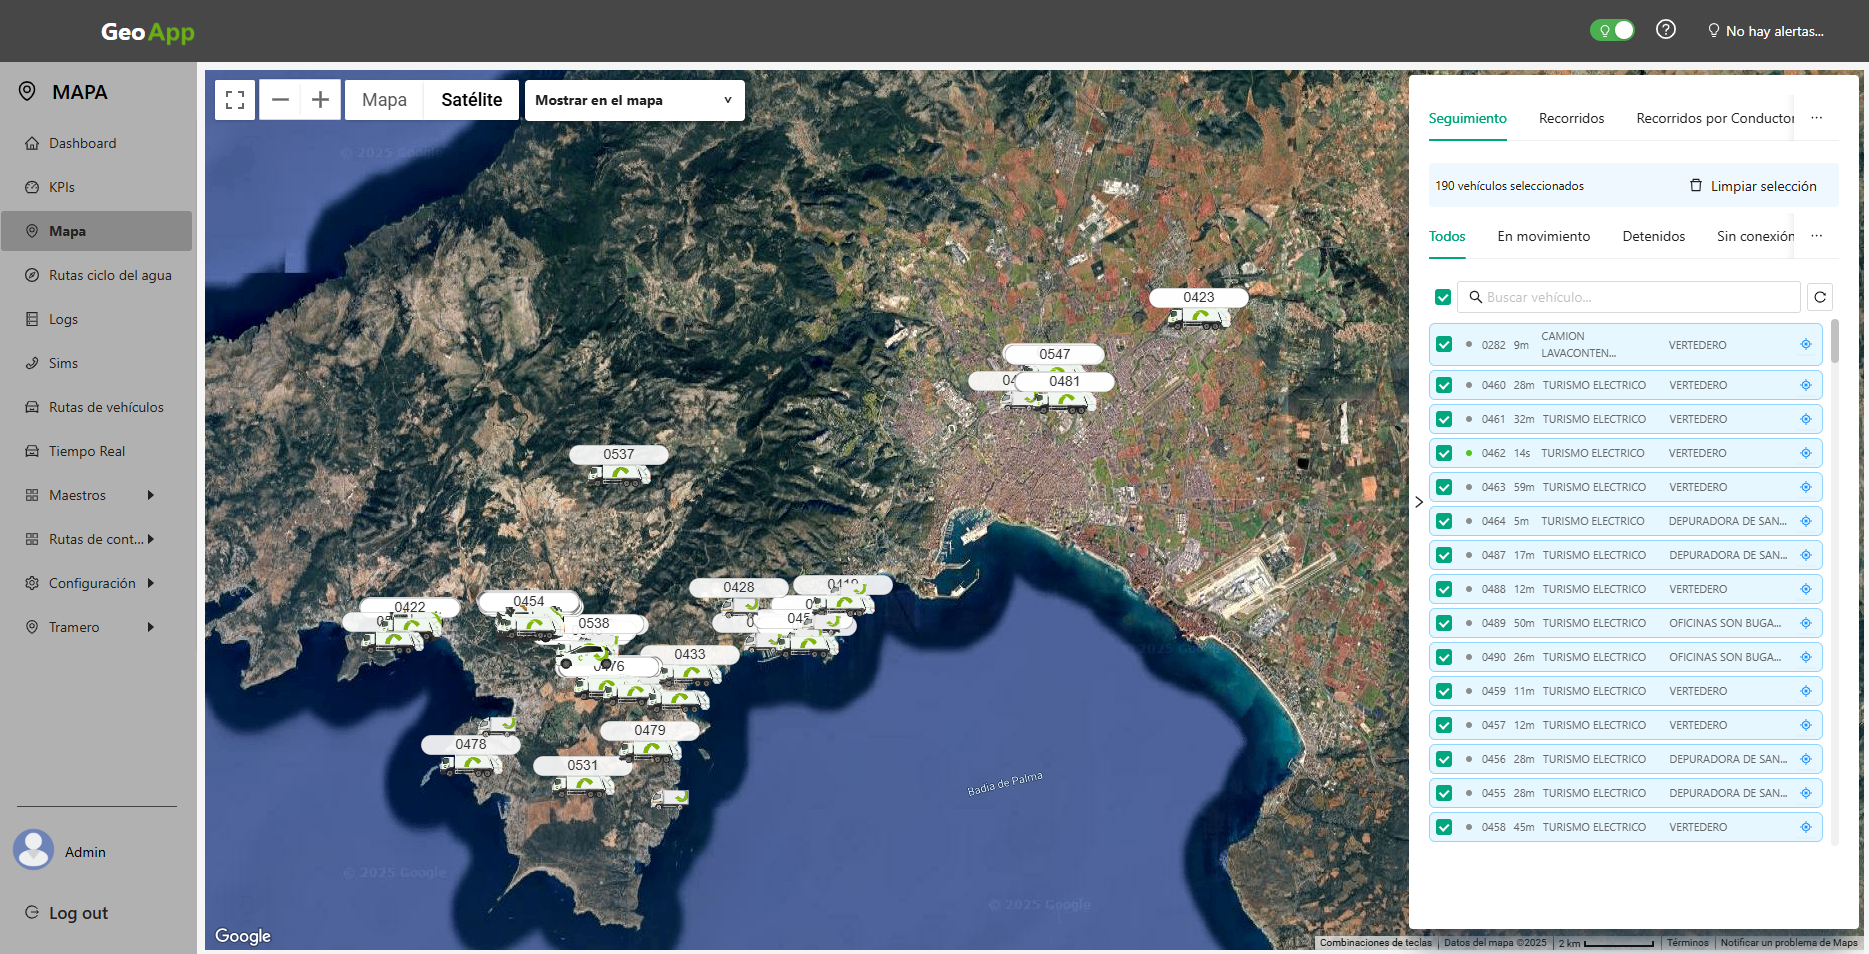Open Rutas ciclo del agua from sidebar
Screen dimensions: 1869x954
(x=110, y=275)
